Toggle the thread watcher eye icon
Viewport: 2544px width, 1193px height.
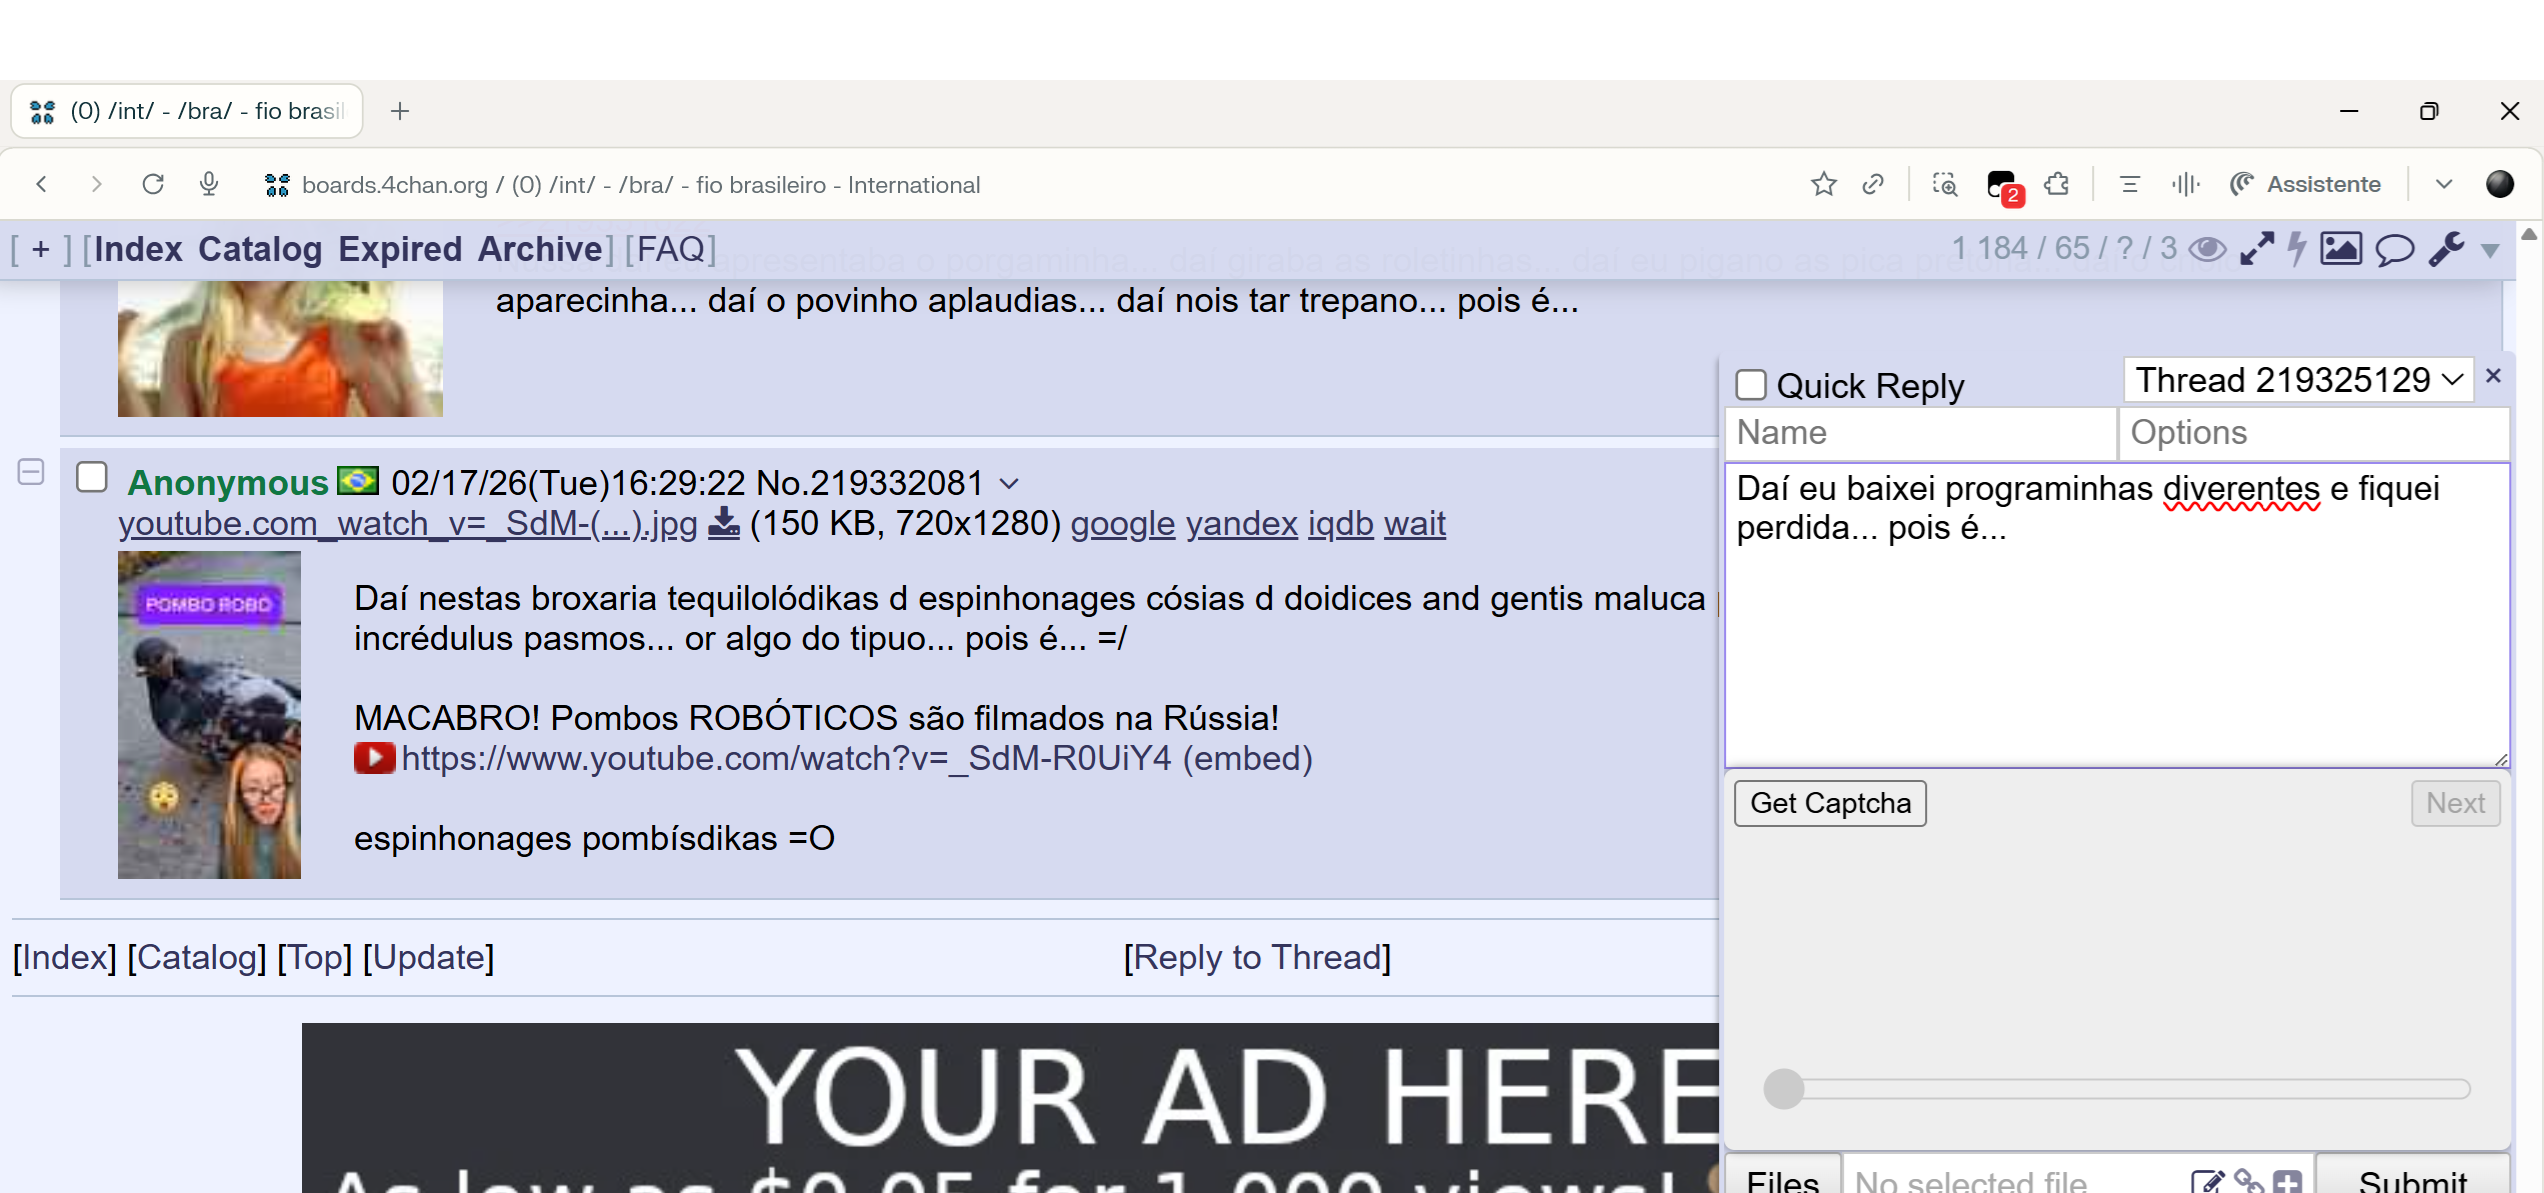tap(2207, 249)
